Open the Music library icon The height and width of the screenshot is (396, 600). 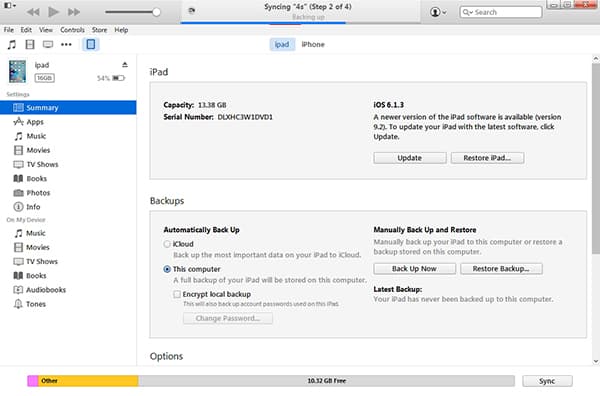click(12, 44)
